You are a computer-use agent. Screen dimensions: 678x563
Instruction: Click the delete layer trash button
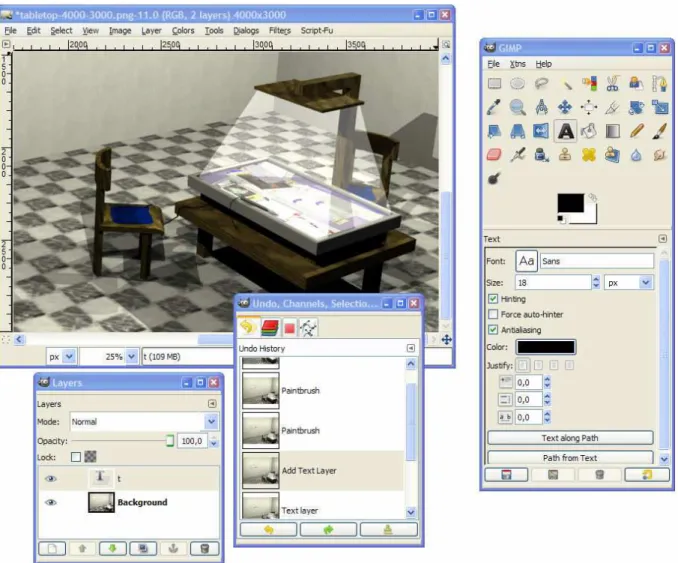[205, 549]
